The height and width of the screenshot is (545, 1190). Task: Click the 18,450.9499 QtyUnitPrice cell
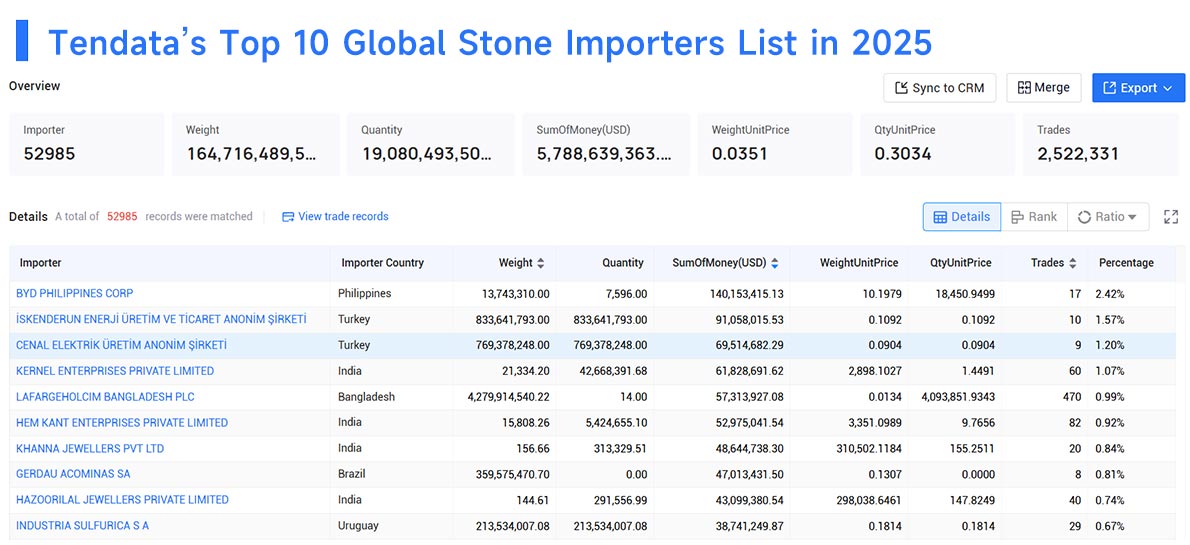coord(954,293)
